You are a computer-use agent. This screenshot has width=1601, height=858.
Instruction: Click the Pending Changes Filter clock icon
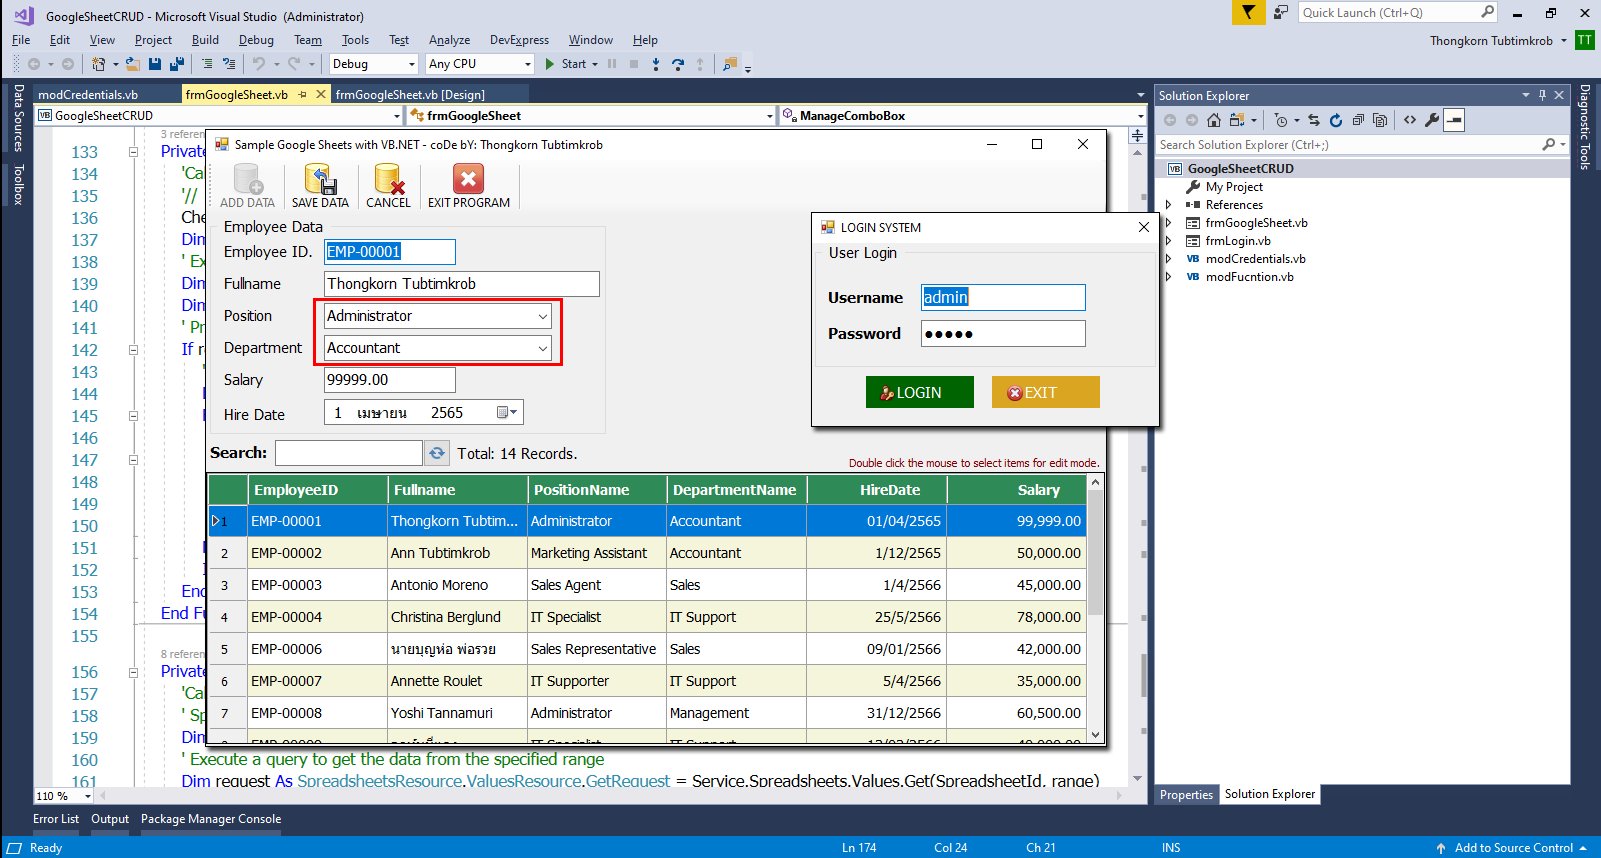pyautogui.click(x=1281, y=120)
